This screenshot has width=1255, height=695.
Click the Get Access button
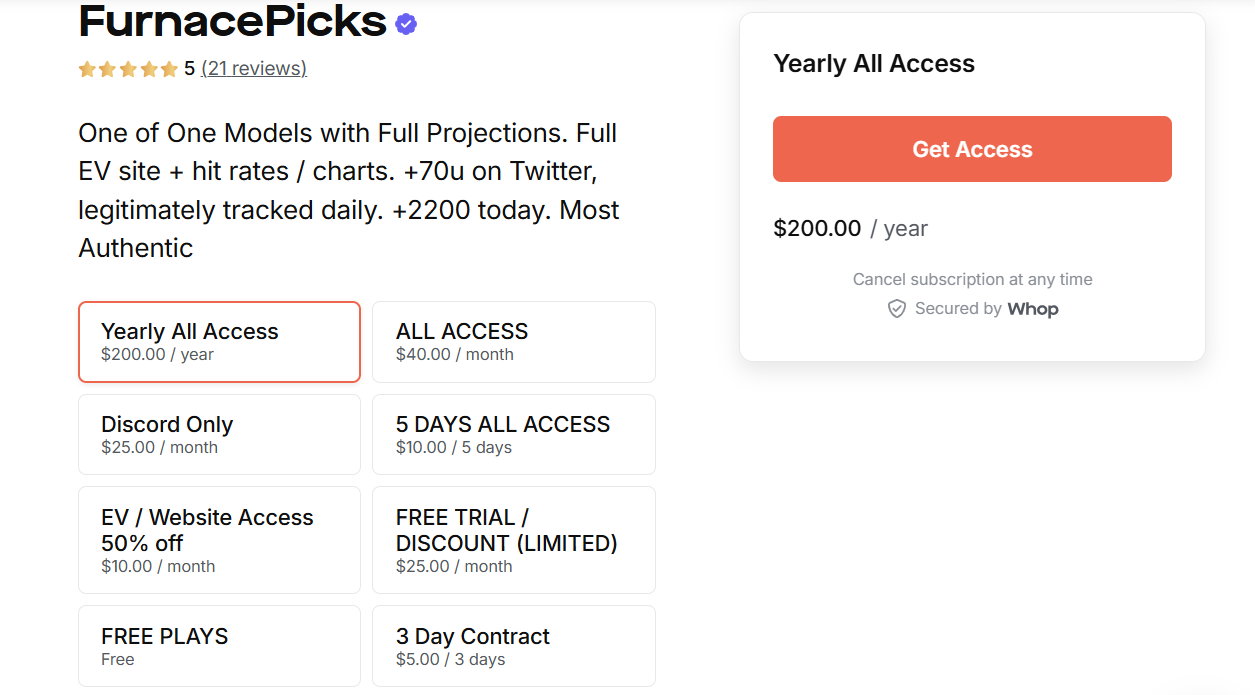point(971,148)
